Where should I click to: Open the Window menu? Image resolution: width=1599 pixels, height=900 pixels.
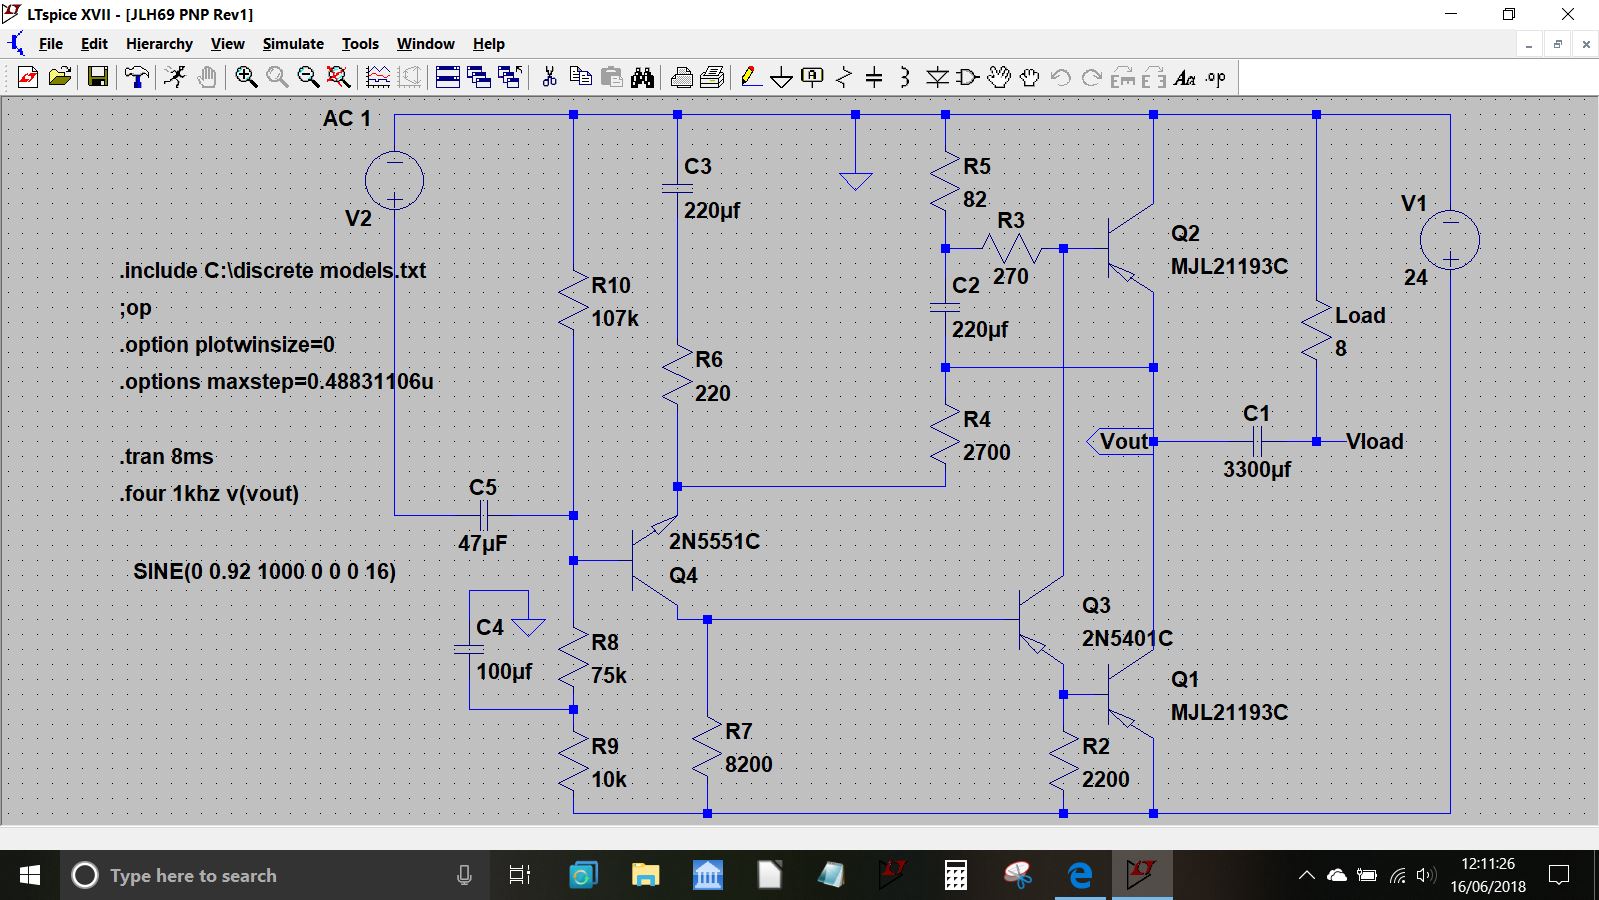[x=425, y=44]
